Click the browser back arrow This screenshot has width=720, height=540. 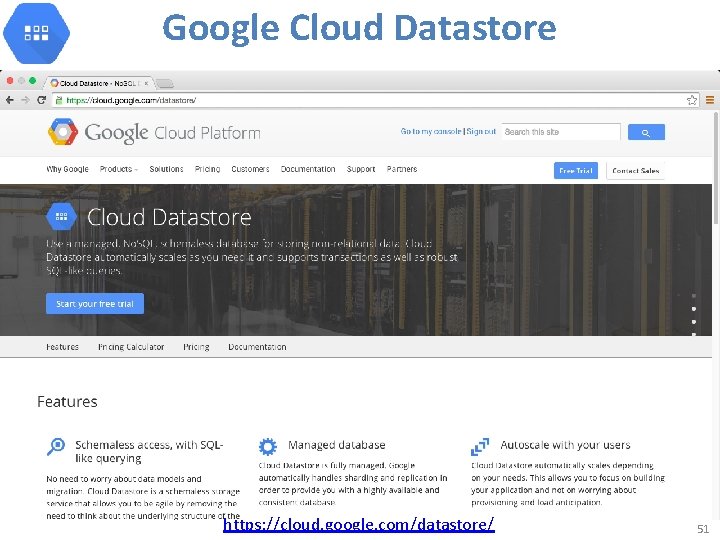10,100
